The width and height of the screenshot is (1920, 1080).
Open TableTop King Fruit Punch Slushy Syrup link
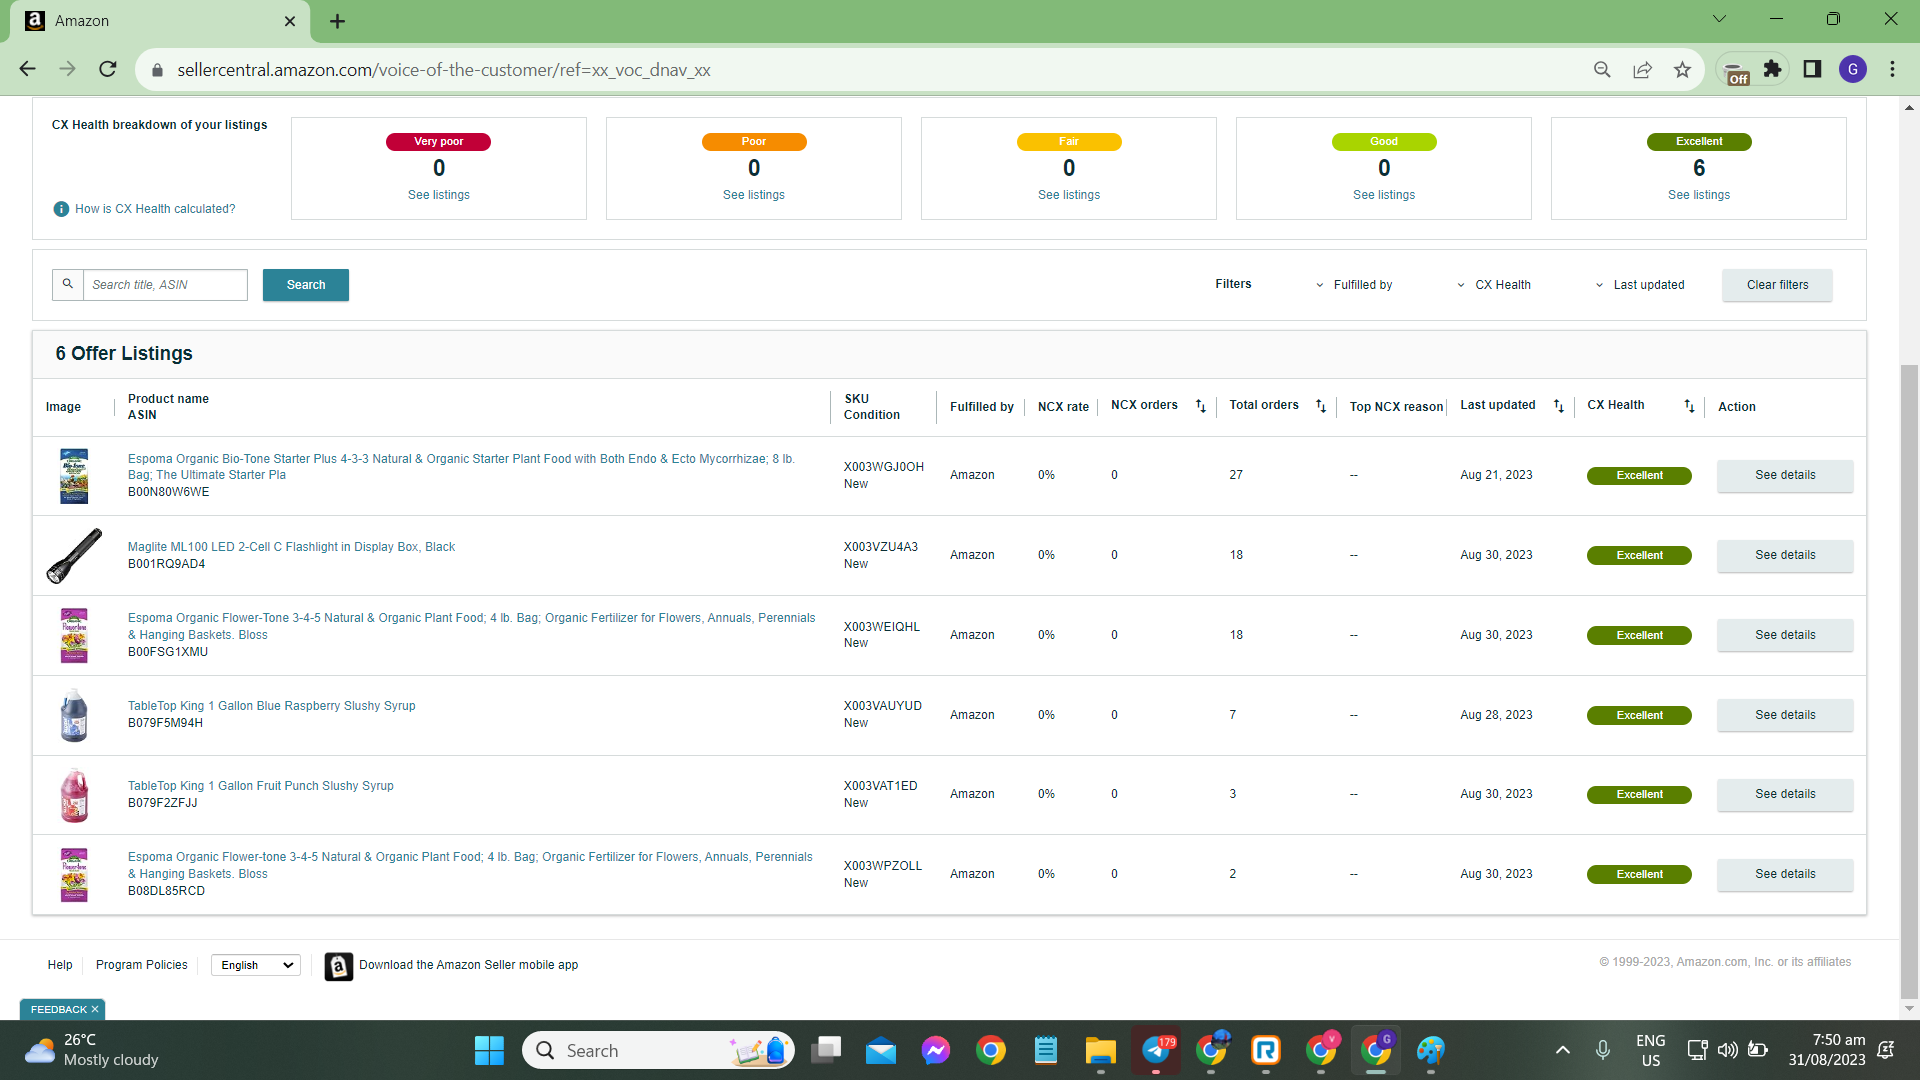(x=260, y=786)
